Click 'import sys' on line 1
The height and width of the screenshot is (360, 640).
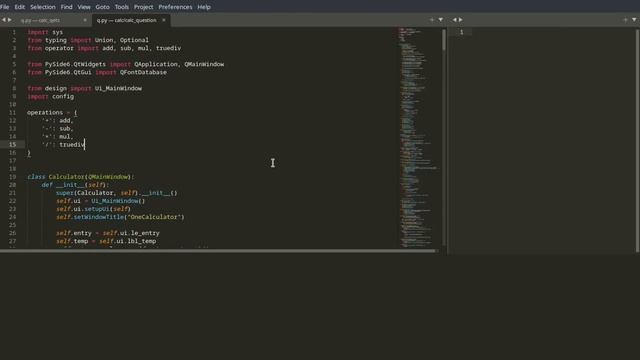click(45, 32)
